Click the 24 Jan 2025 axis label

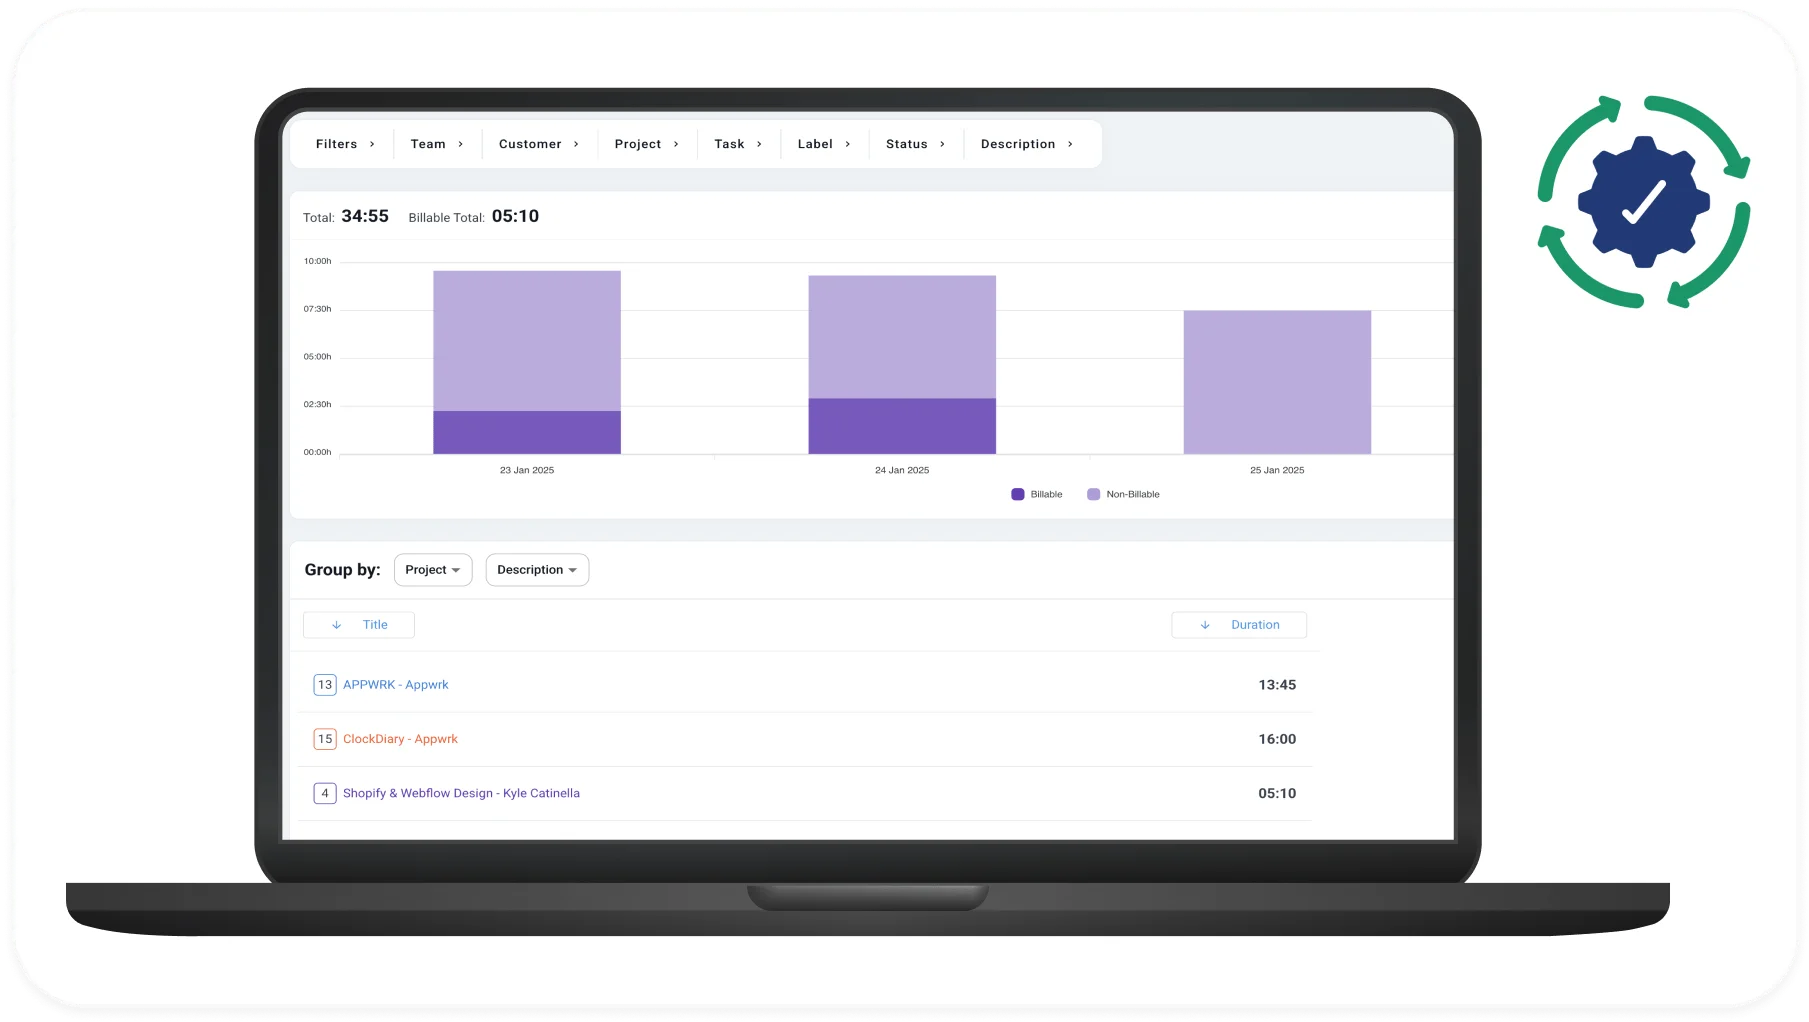point(902,470)
